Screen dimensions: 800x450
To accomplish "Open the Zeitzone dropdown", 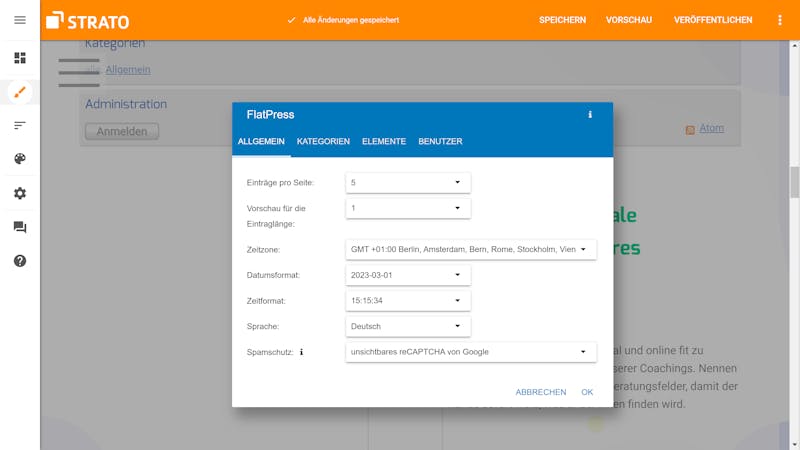I will tap(470, 249).
